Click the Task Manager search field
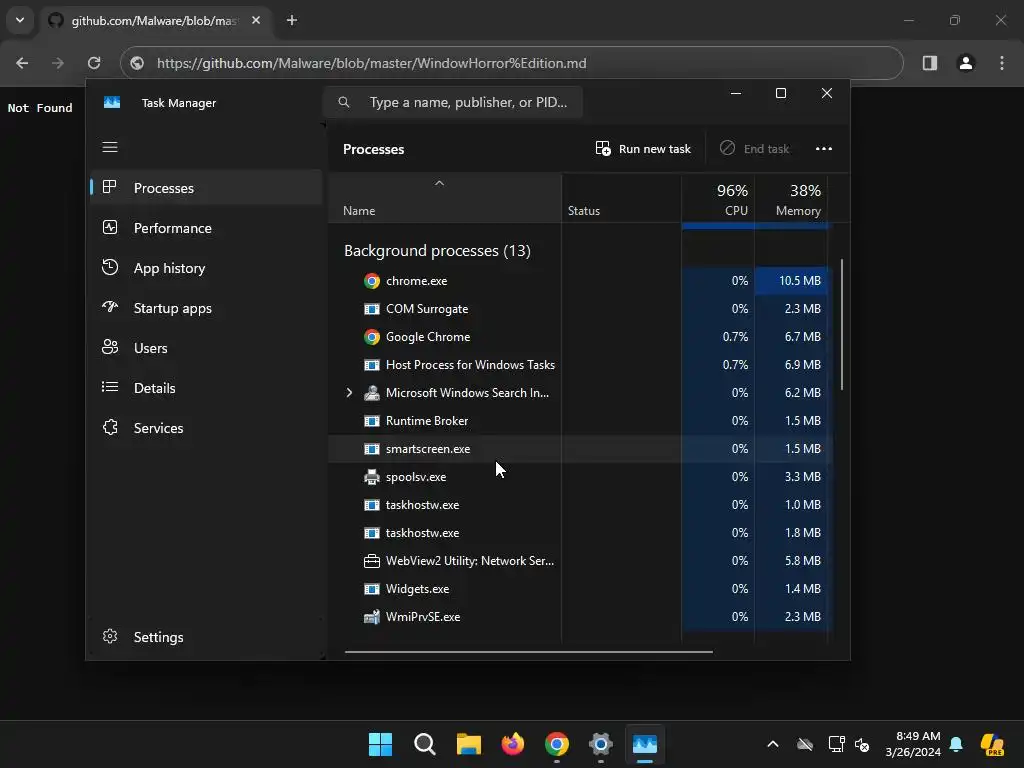Screen dimensions: 1024x768 pos(453,102)
